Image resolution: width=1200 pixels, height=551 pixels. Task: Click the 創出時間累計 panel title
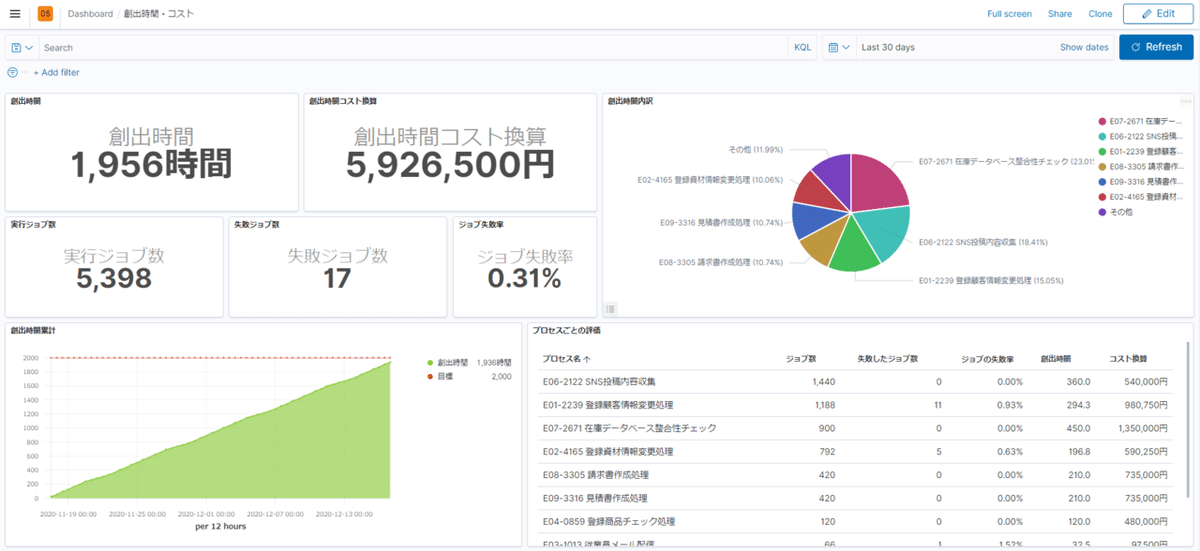(33, 330)
